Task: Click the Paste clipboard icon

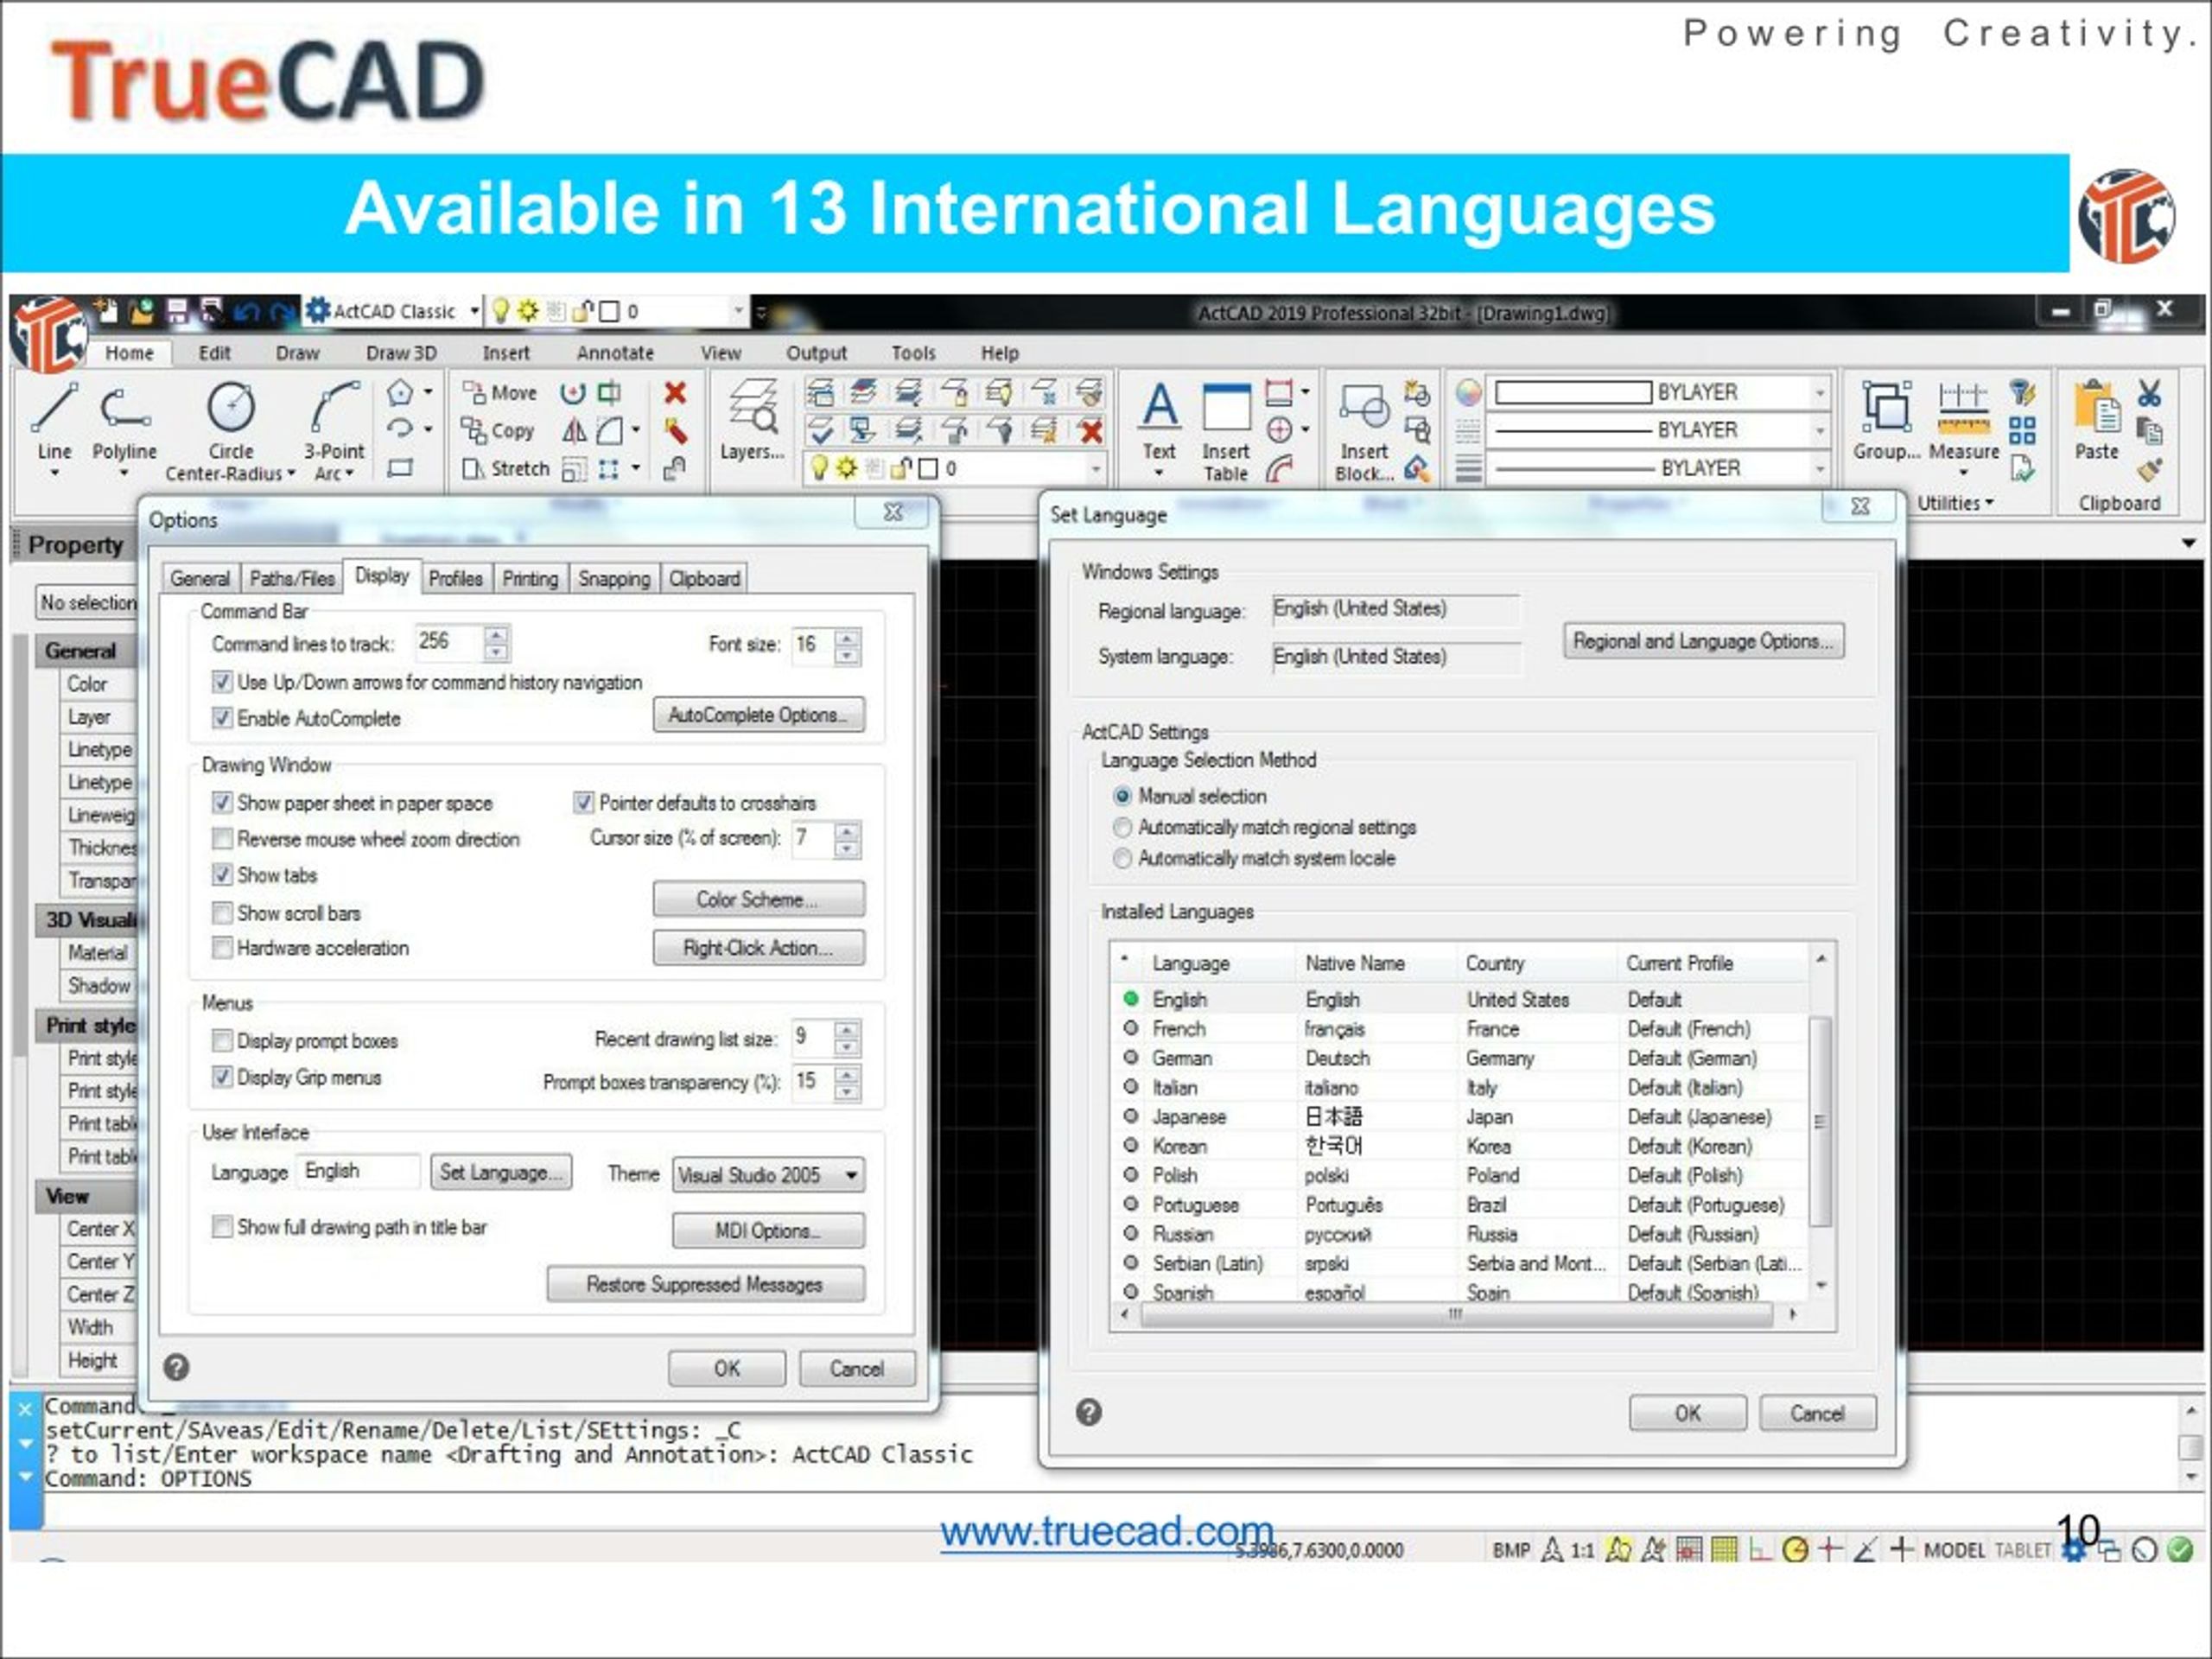Action: pos(2096,420)
